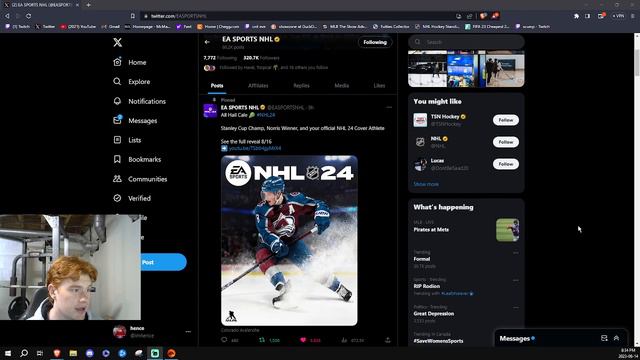
Task: Open account menu dots beside profile name
Action: click(188, 331)
